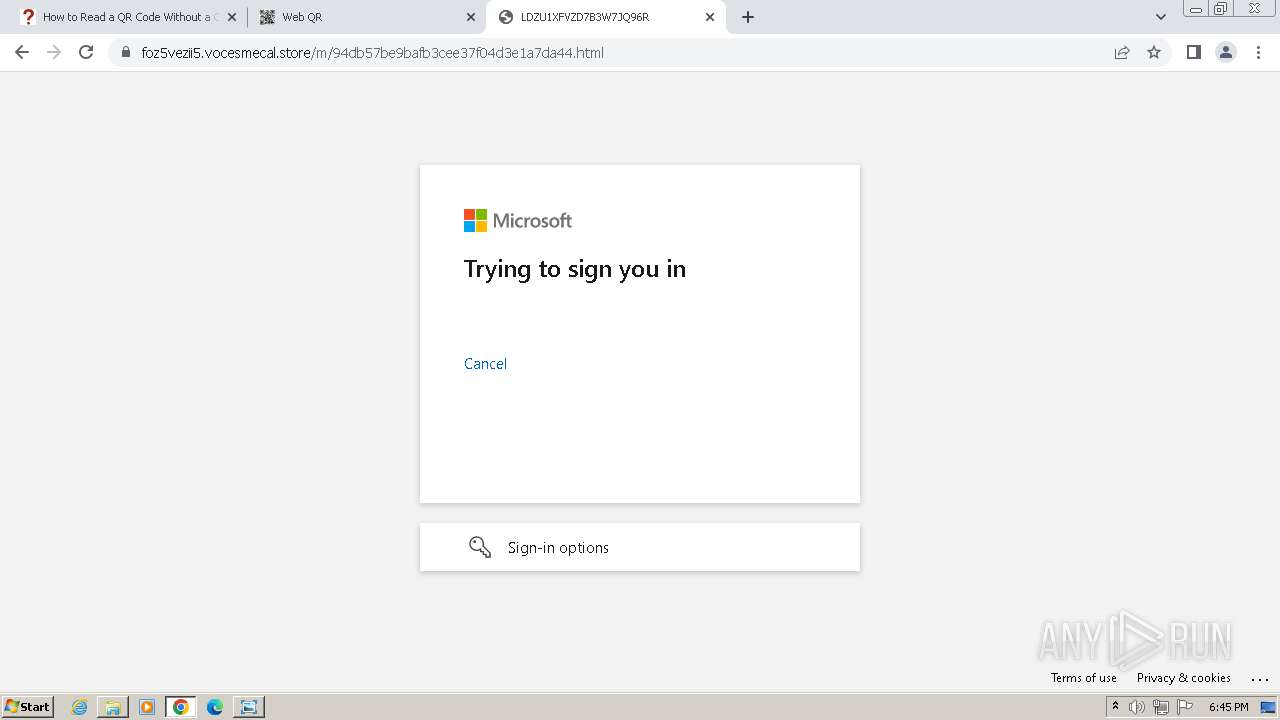Open a new browser tab
Image resolution: width=1280 pixels, height=720 pixels.
pos(748,17)
